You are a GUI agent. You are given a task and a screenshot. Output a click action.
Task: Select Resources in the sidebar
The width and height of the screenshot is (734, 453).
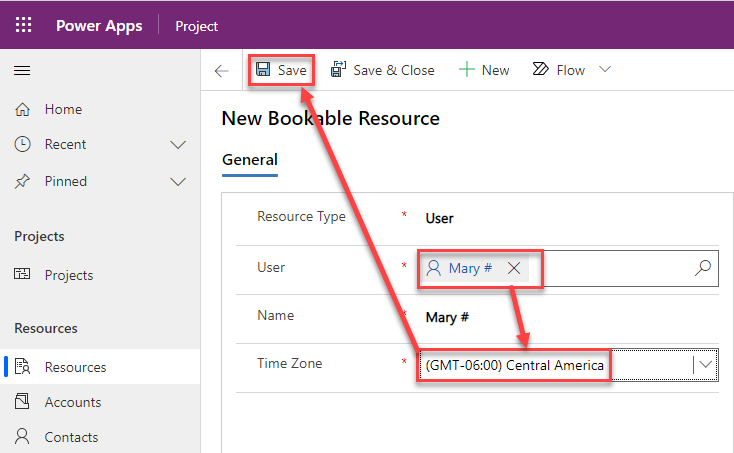(x=75, y=367)
